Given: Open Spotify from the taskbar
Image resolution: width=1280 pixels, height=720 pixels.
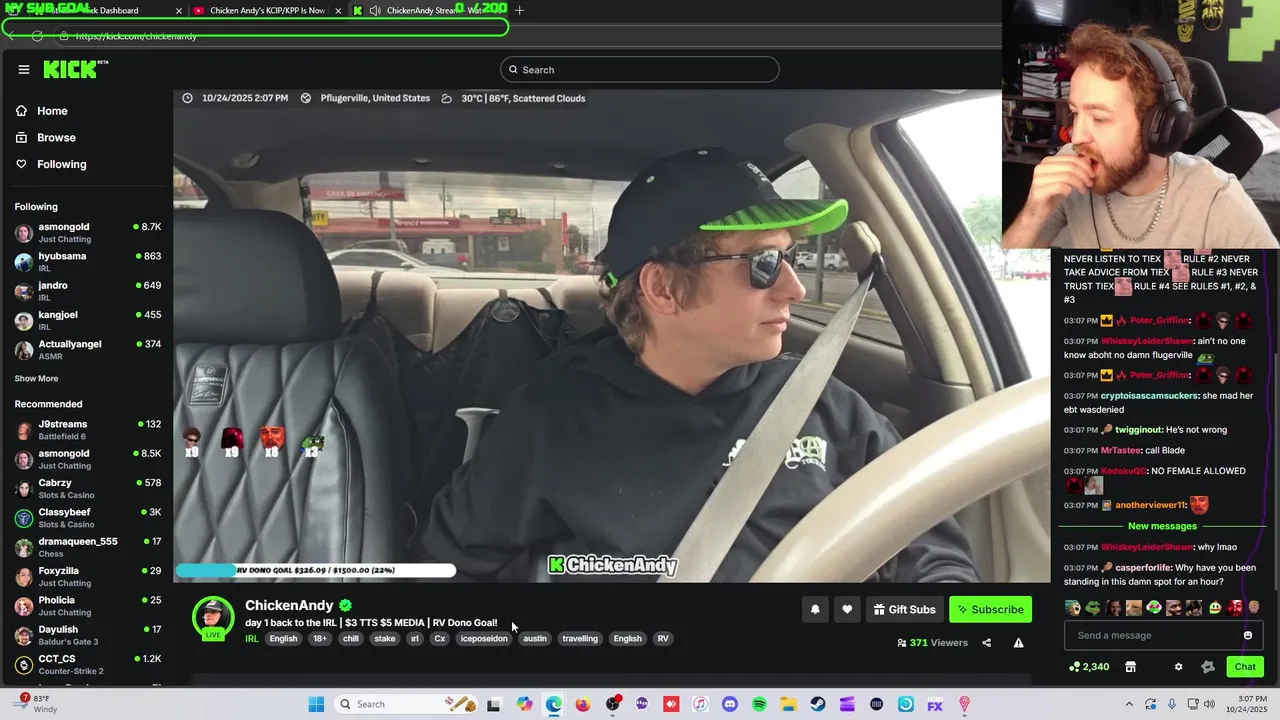Looking at the screenshot, I should 759,704.
